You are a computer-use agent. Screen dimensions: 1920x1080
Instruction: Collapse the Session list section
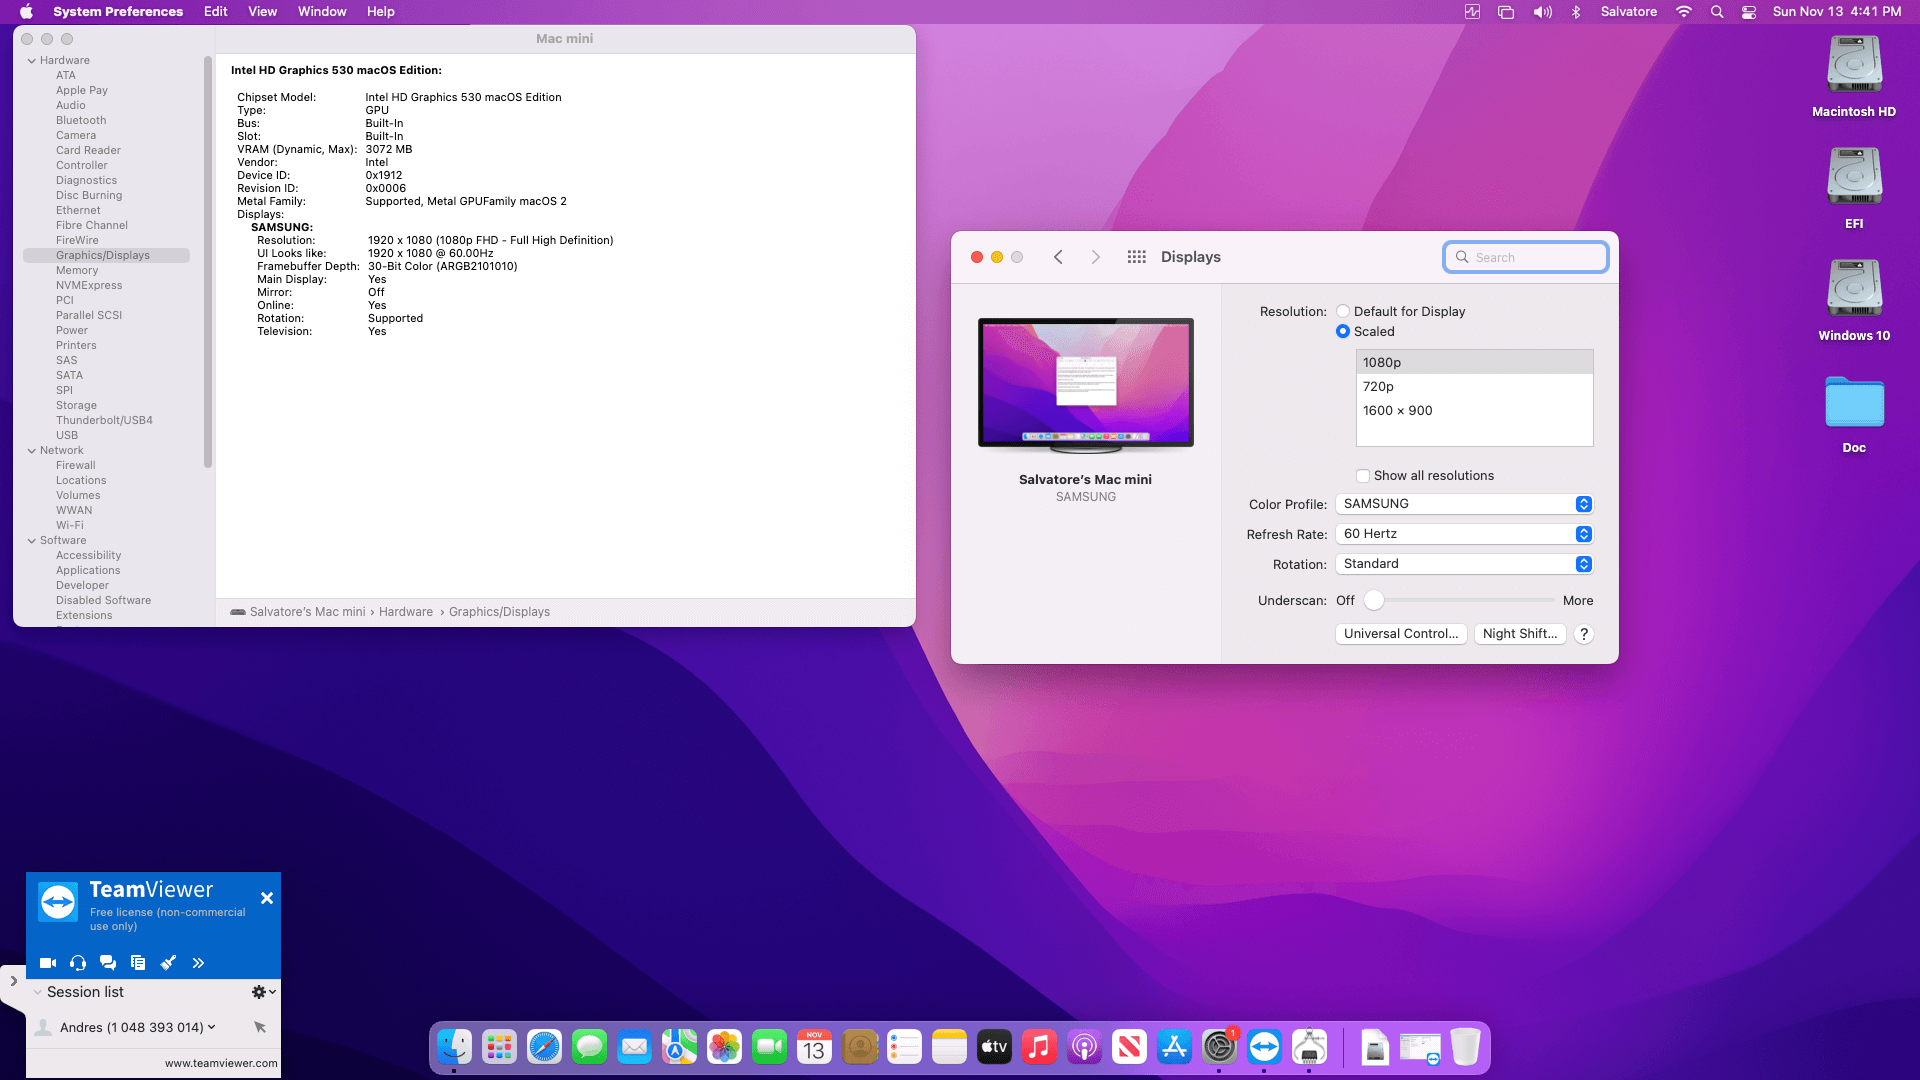pos(37,992)
